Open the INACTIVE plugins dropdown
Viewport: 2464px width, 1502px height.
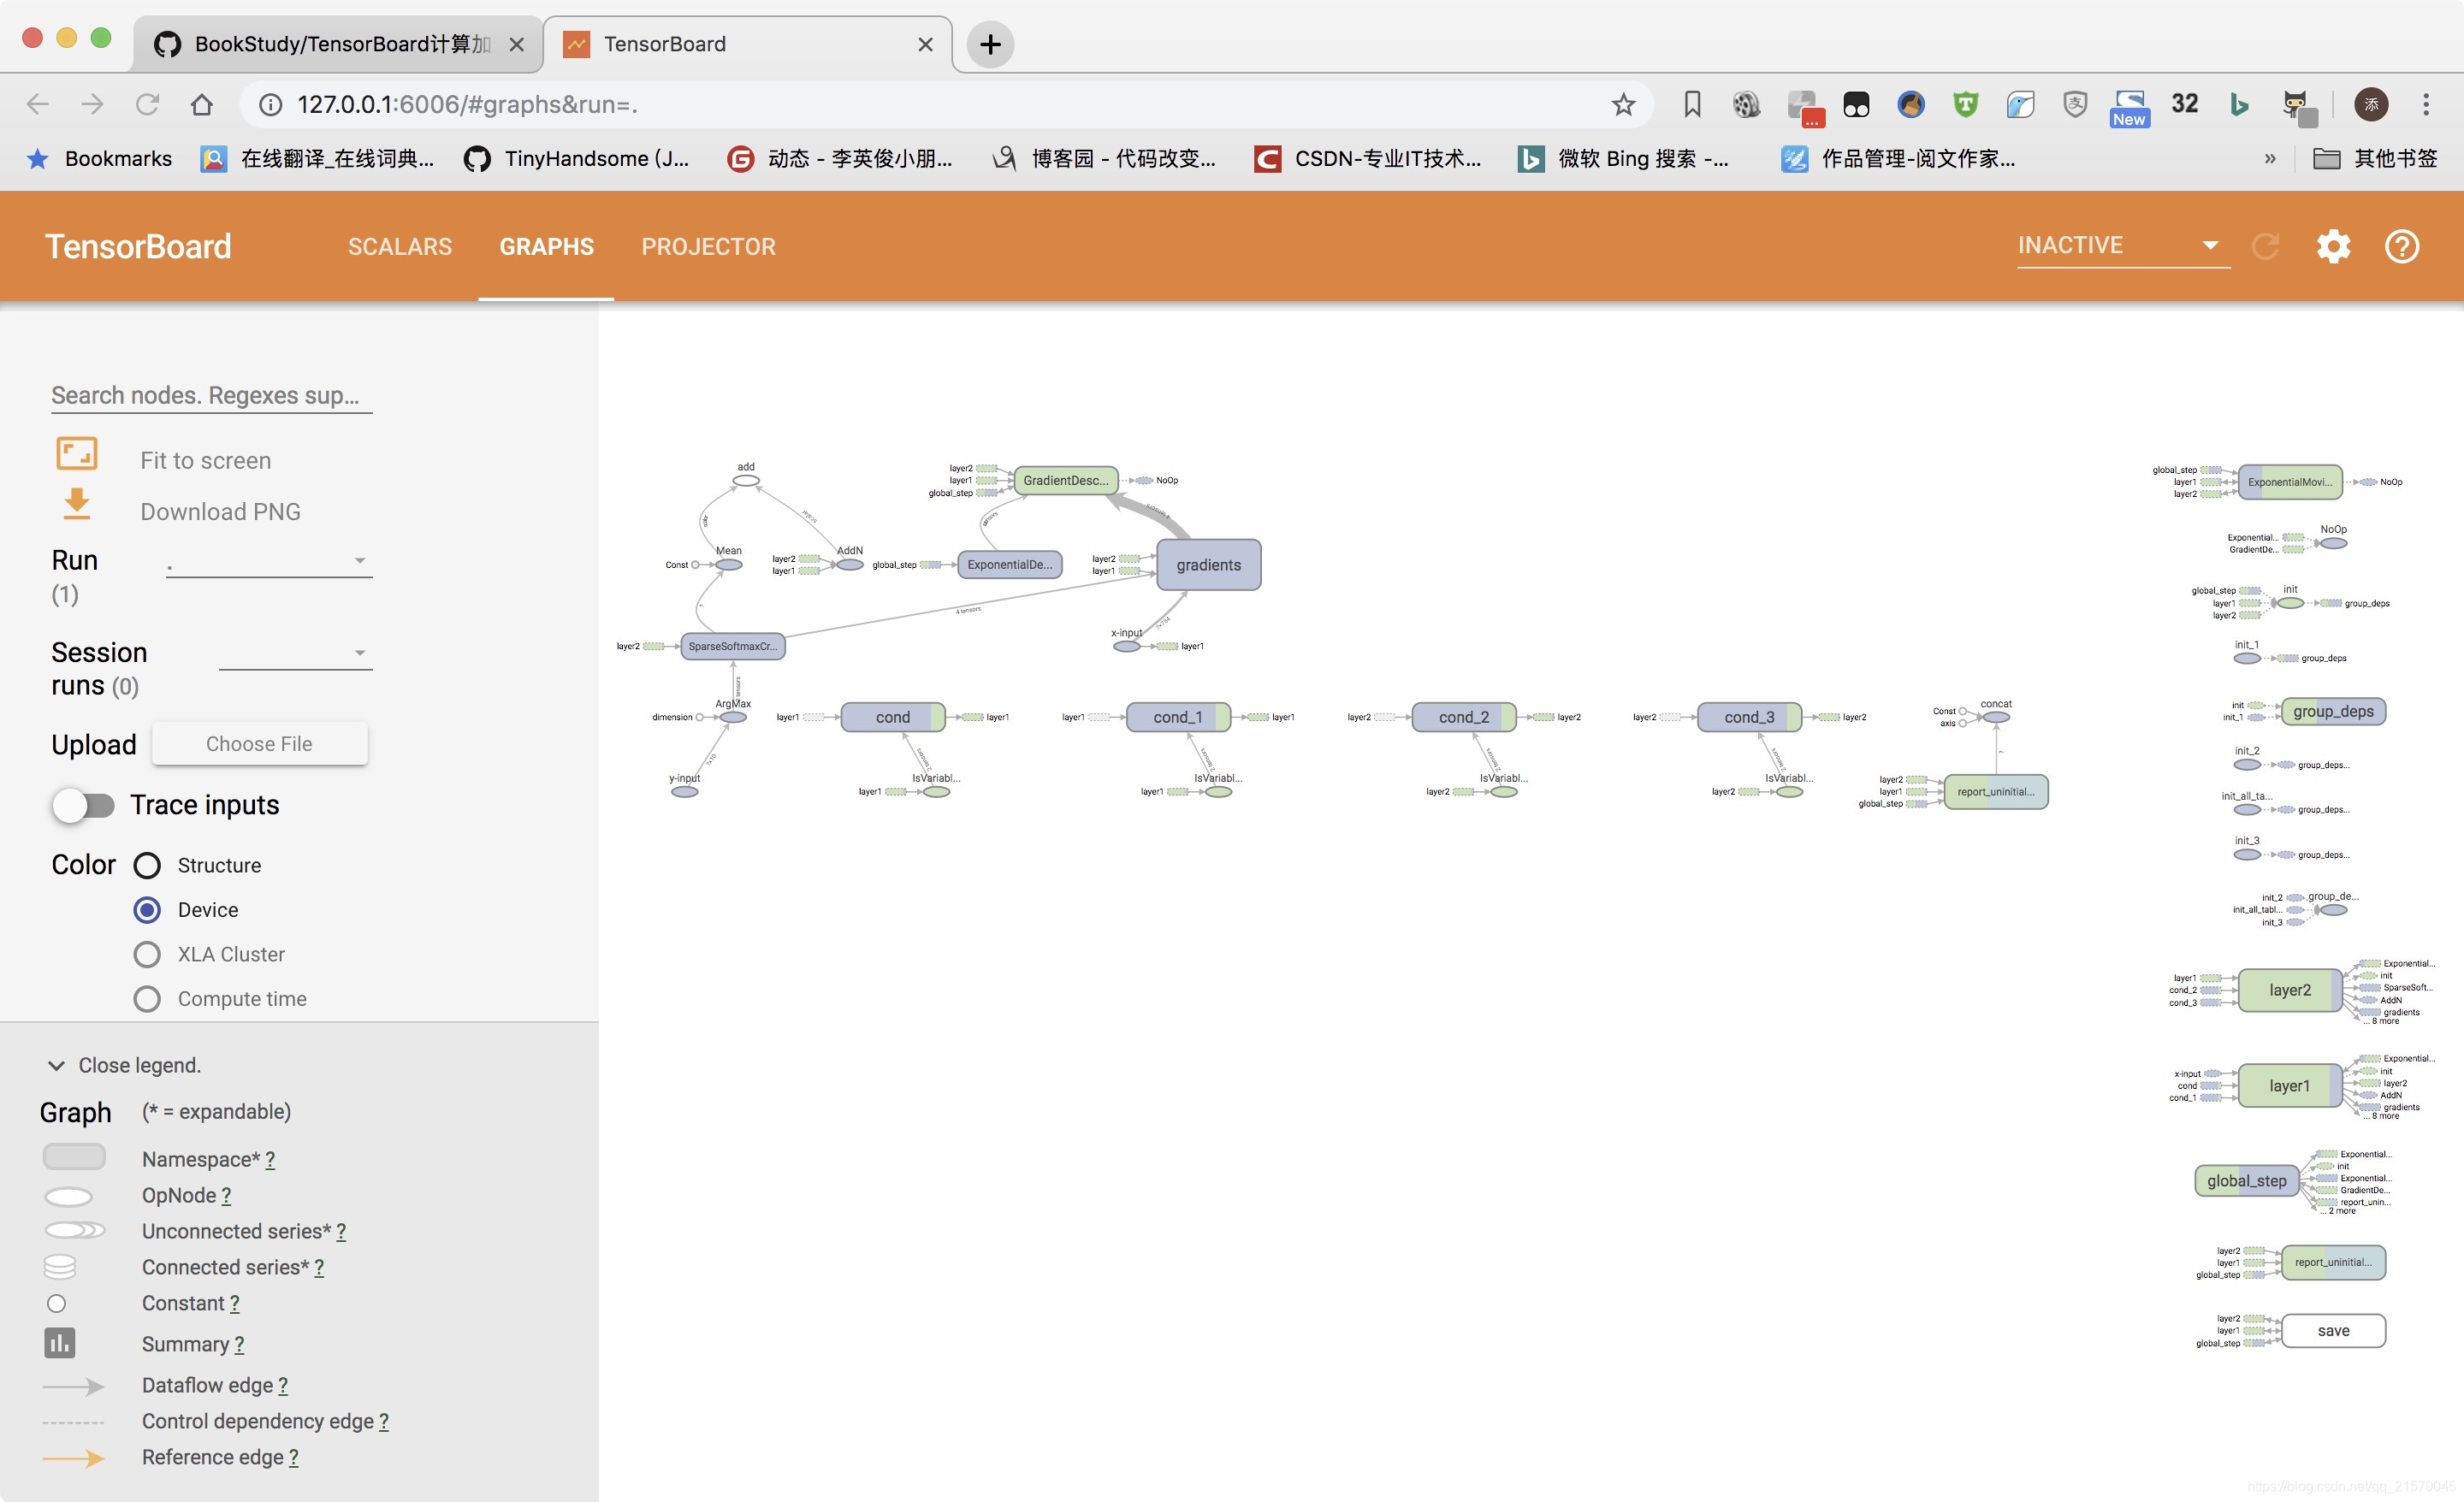click(x=2122, y=246)
